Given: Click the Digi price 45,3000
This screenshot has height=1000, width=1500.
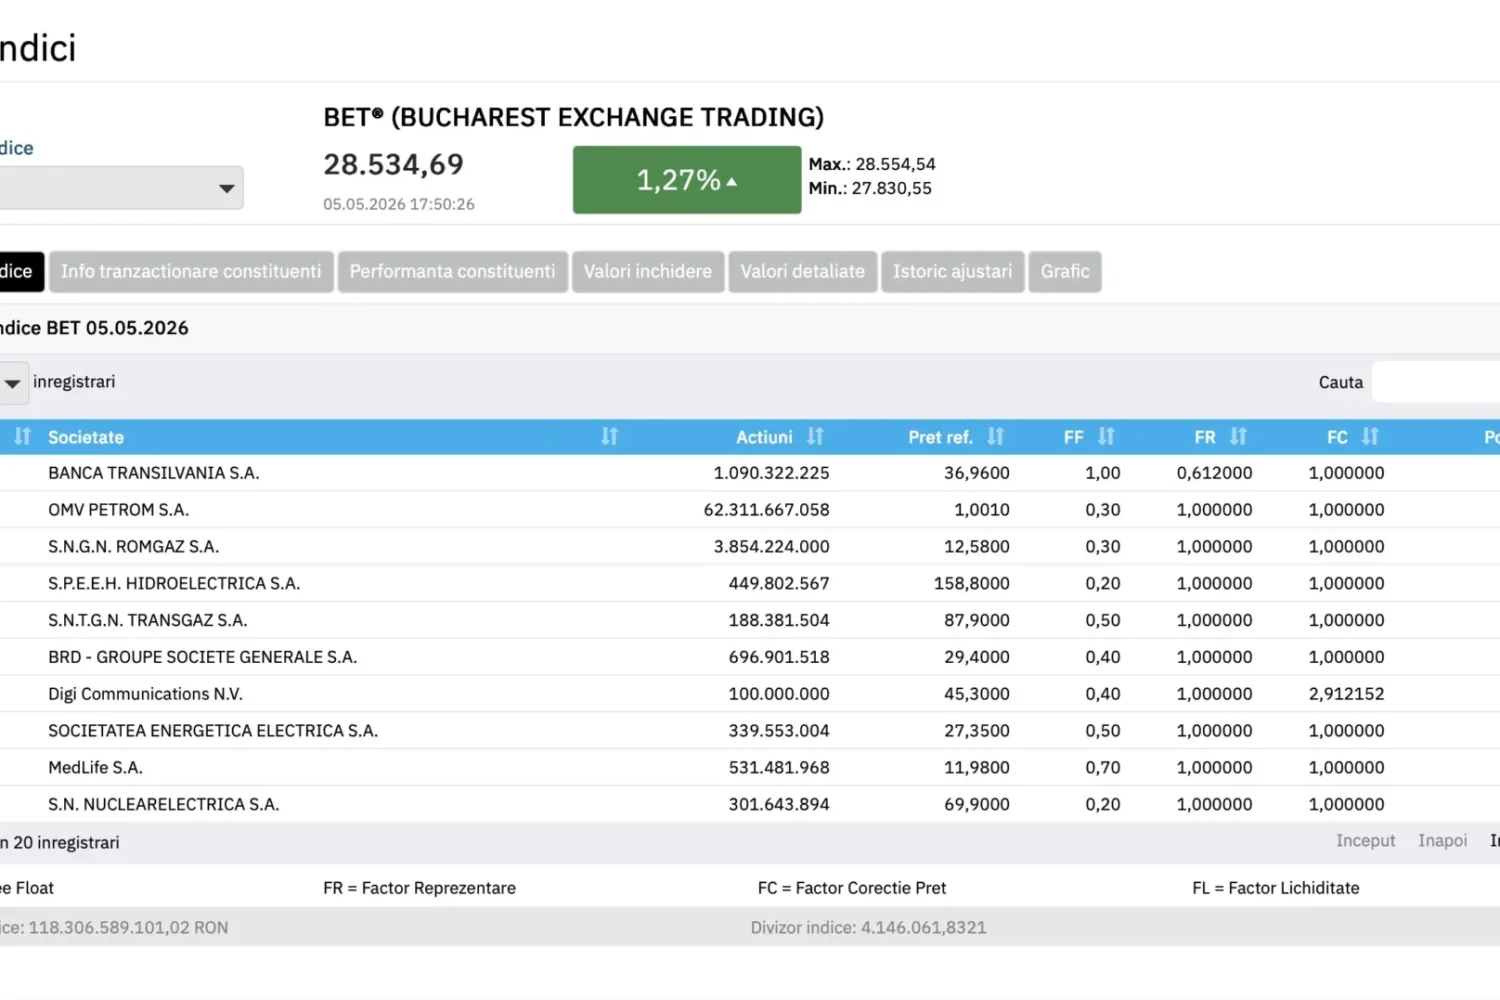Looking at the screenshot, I should [x=977, y=694].
